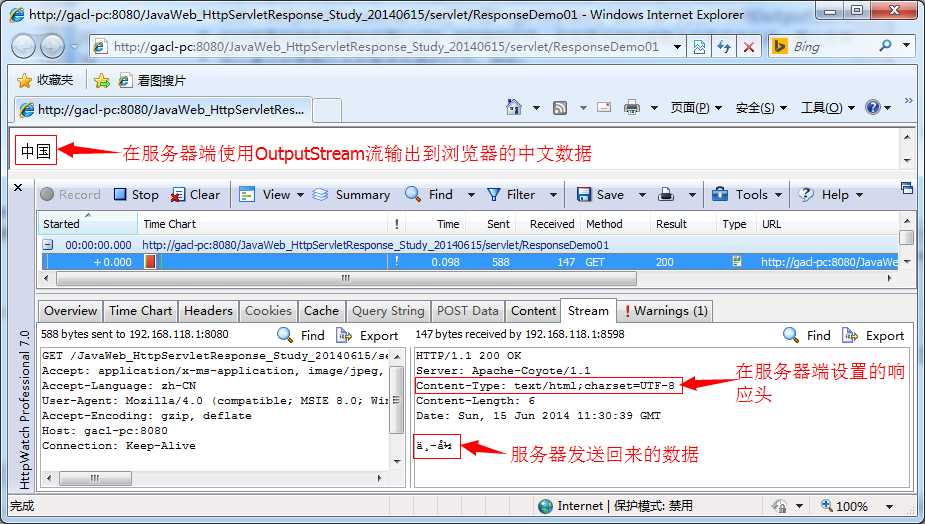Switch to the Time Chart tab
The image size is (925, 524).
click(x=140, y=310)
